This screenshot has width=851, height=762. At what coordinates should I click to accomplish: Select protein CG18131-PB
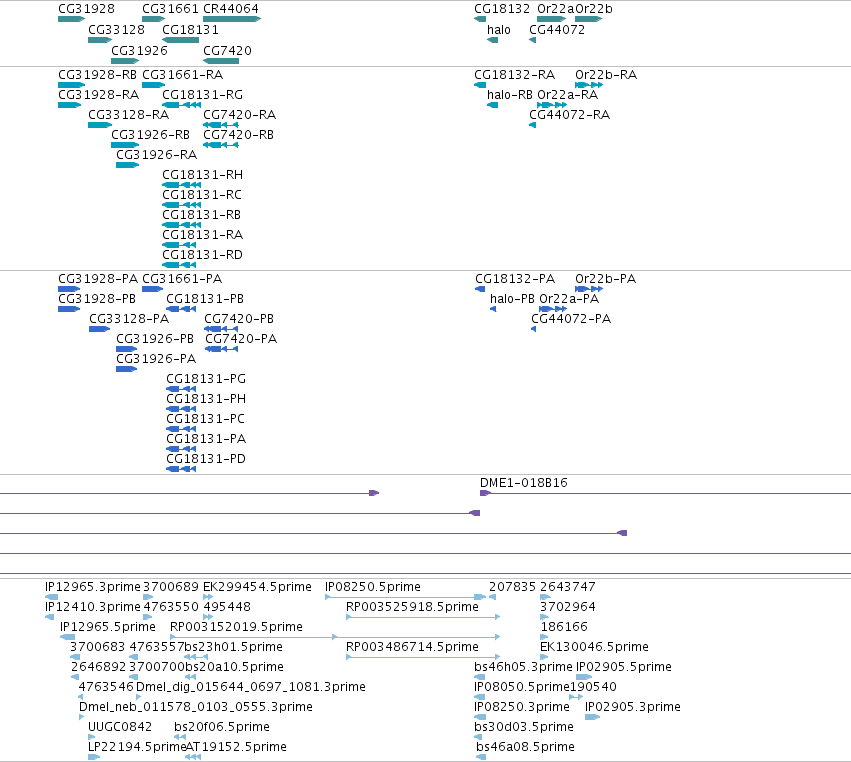[x=205, y=299]
